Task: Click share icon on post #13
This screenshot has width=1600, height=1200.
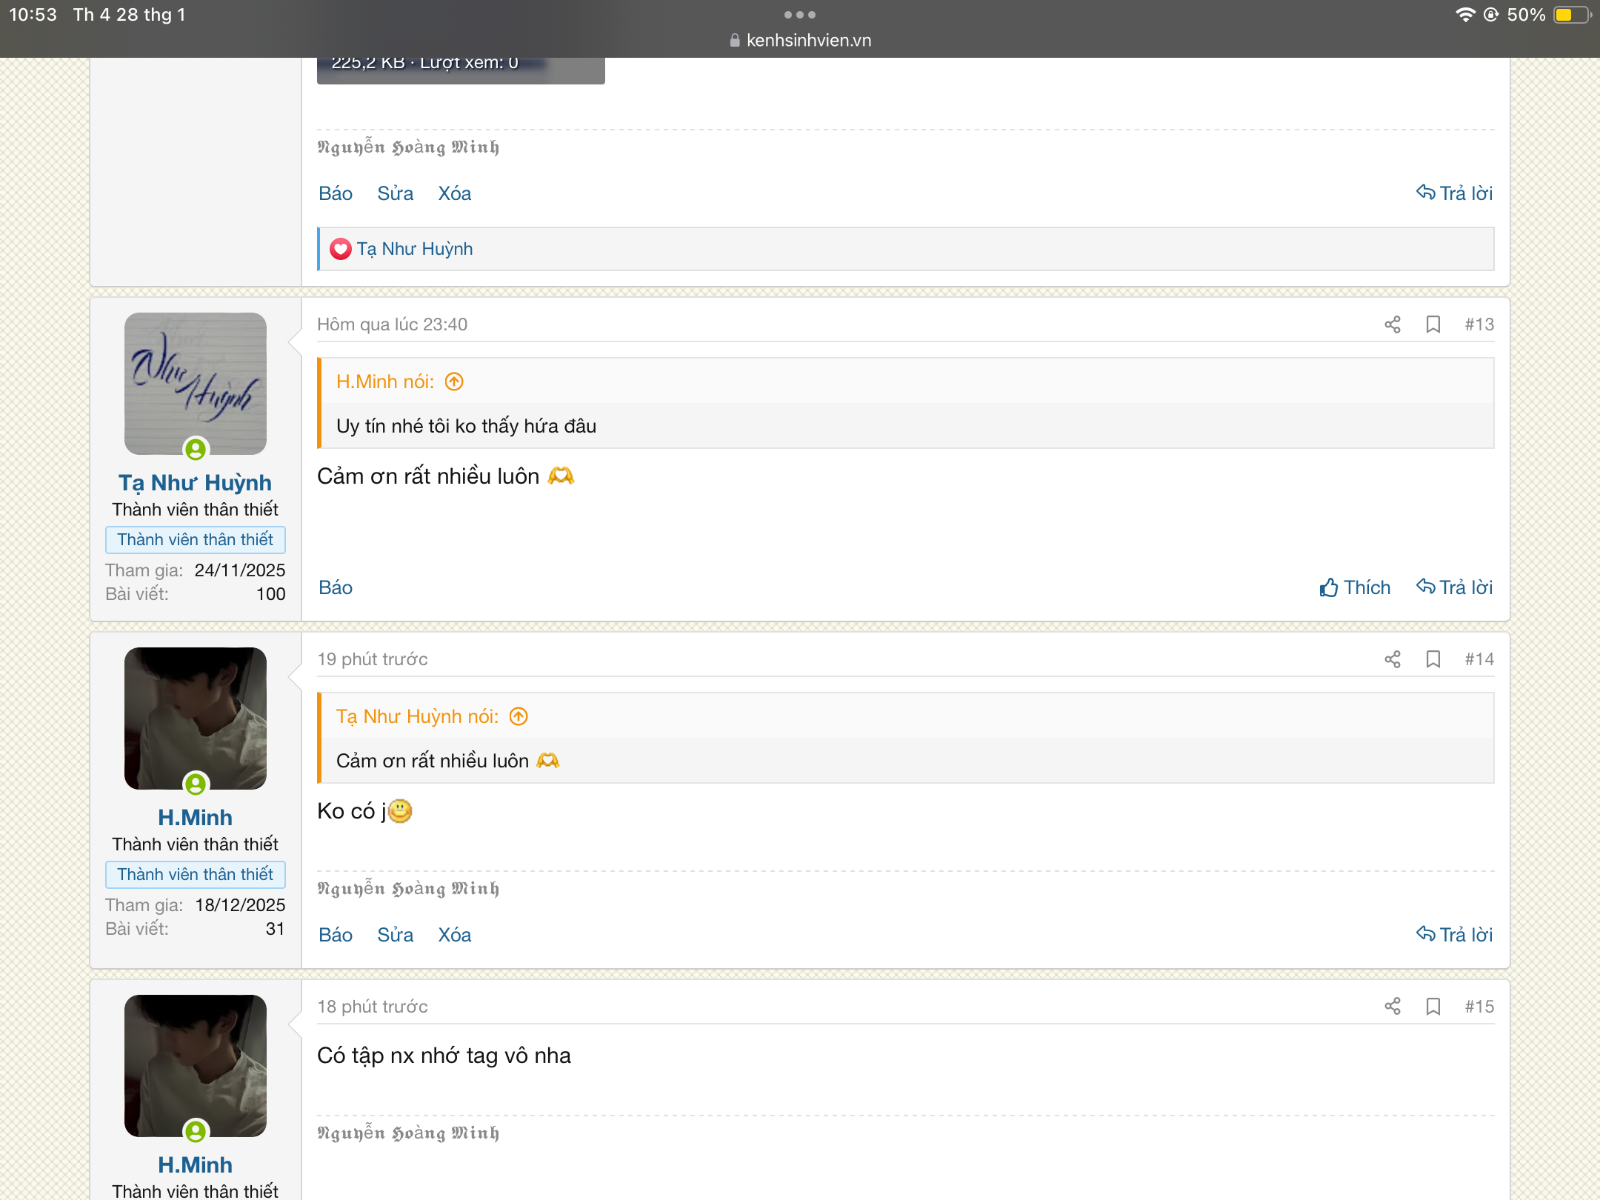Action: 1392,324
